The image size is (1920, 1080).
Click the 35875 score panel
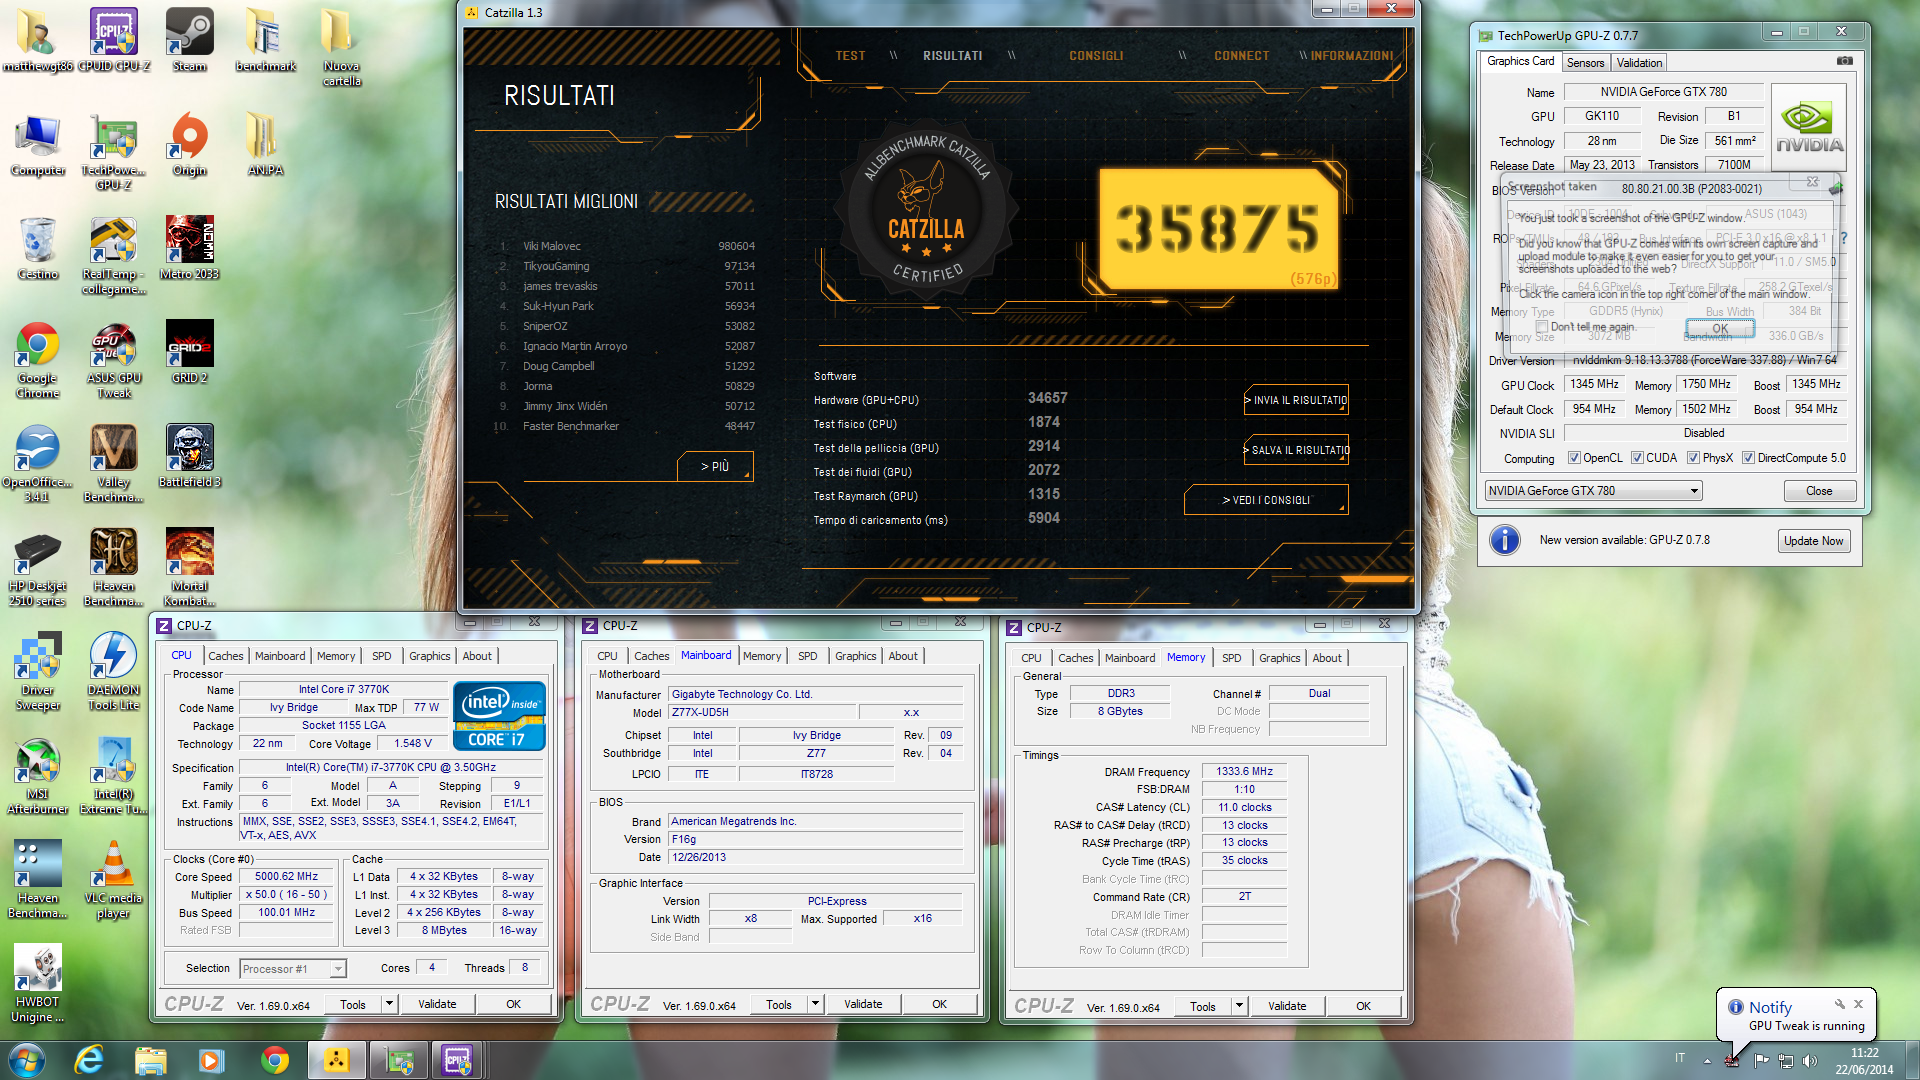pyautogui.click(x=1218, y=228)
